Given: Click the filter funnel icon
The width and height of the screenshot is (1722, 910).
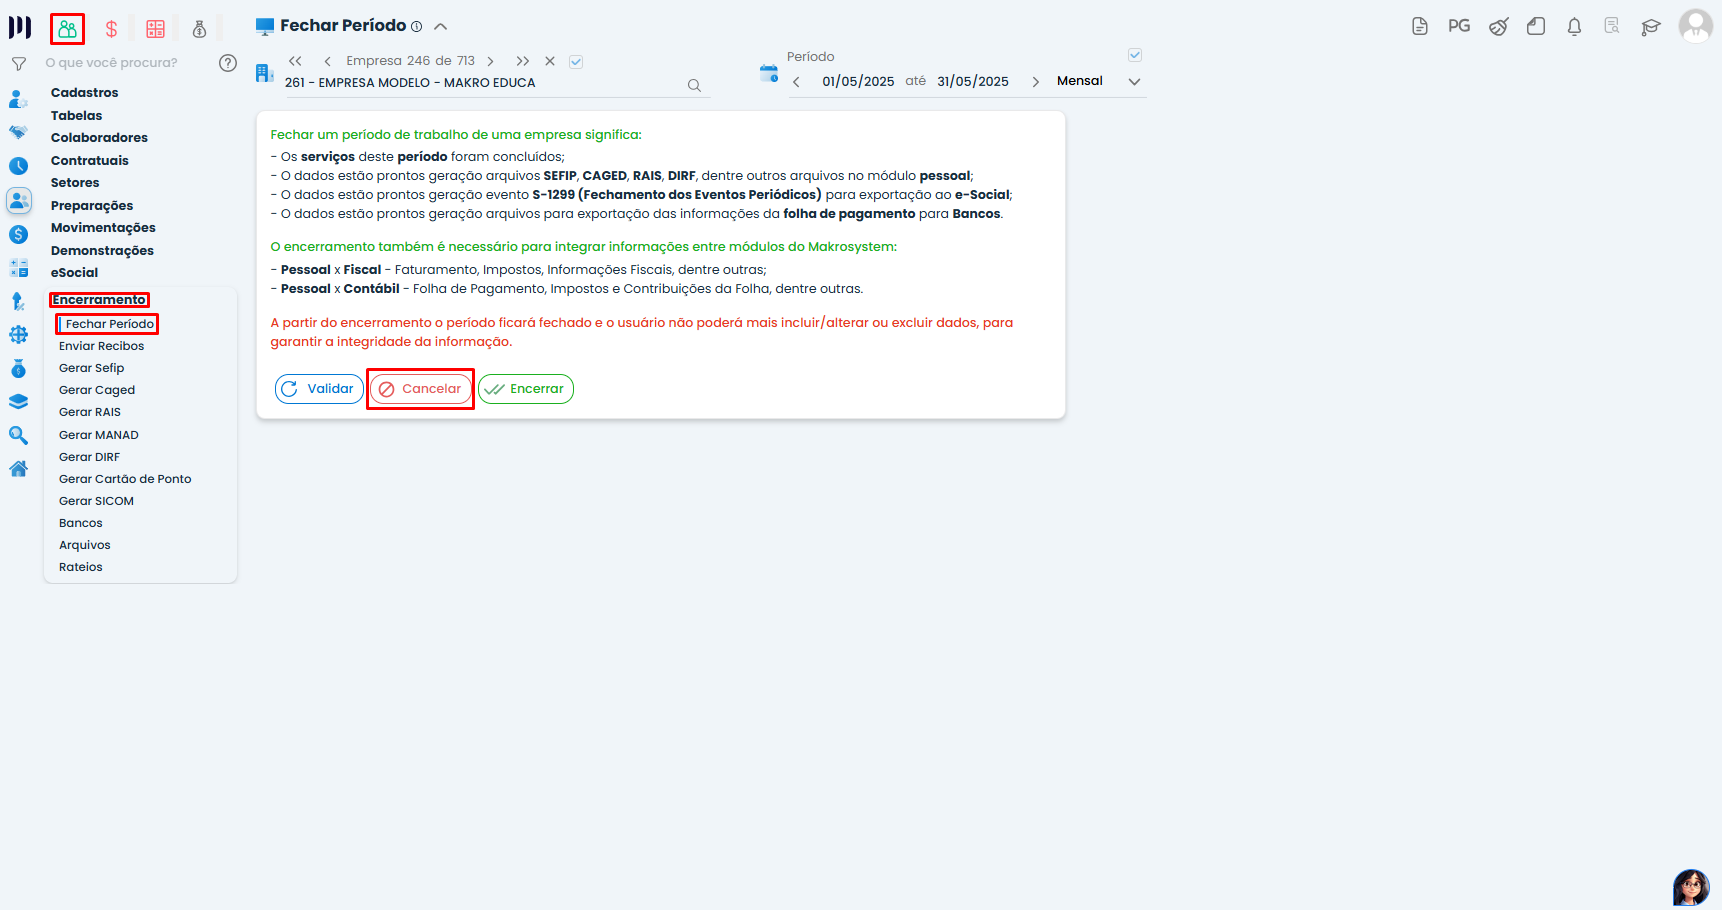Looking at the screenshot, I should coord(18,64).
